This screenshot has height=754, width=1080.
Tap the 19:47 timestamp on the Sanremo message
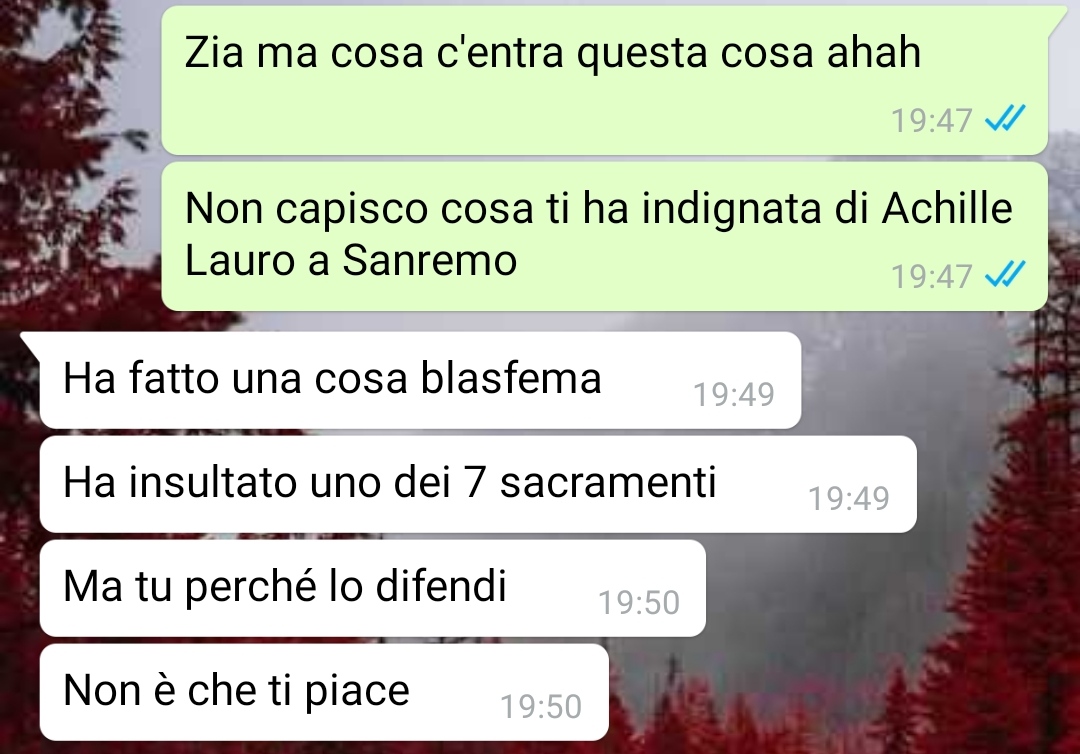(931, 277)
